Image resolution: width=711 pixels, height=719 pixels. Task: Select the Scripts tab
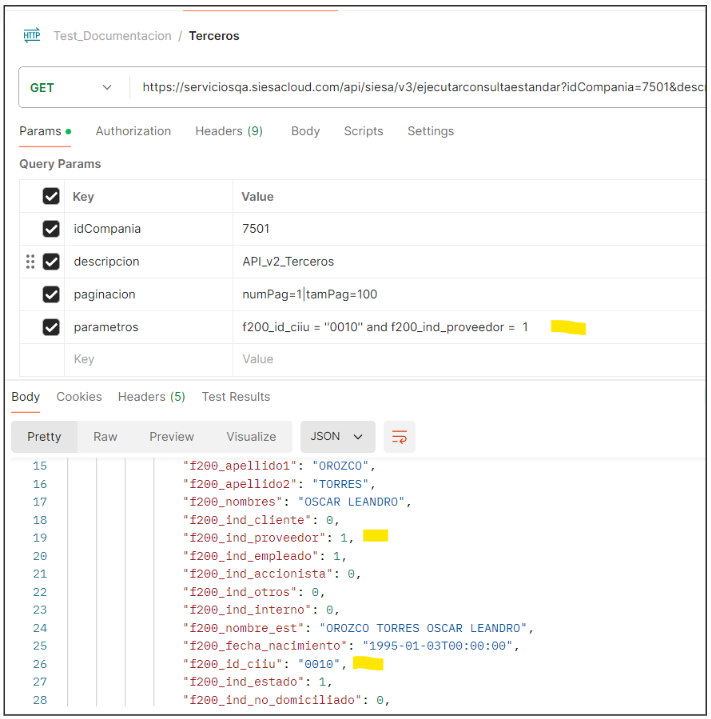click(x=363, y=131)
